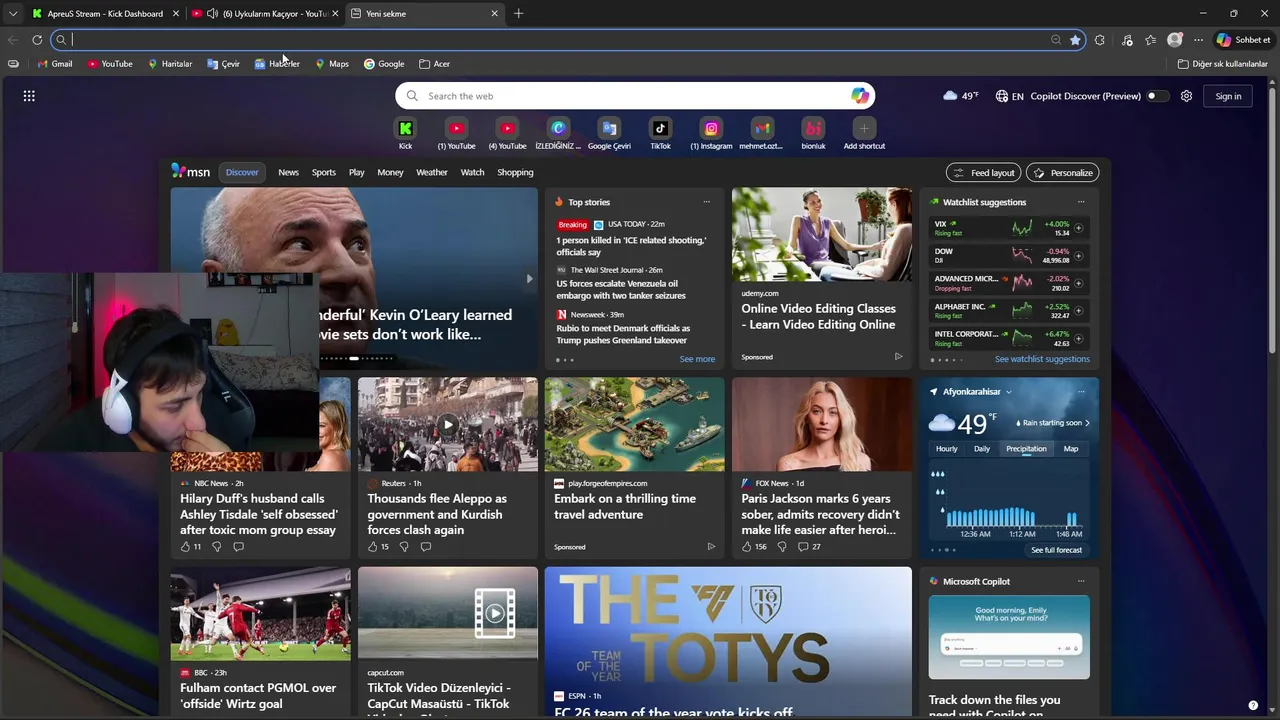Image resolution: width=1280 pixels, height=720 pixels.
Task: Open the Kick shortcut tile
Action: pyautogui.click(x=405, y=133)
